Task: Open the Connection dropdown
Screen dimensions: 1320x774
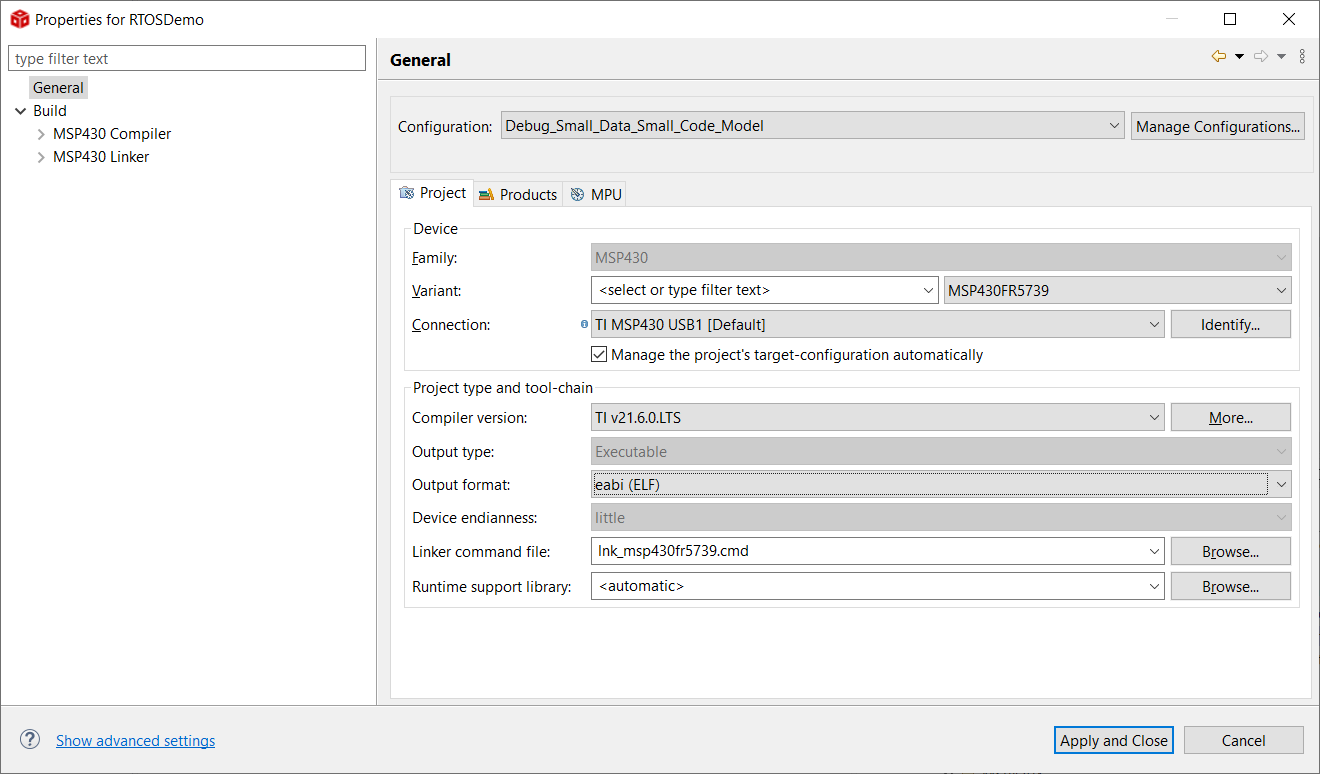Action: (x=878, y=324)
